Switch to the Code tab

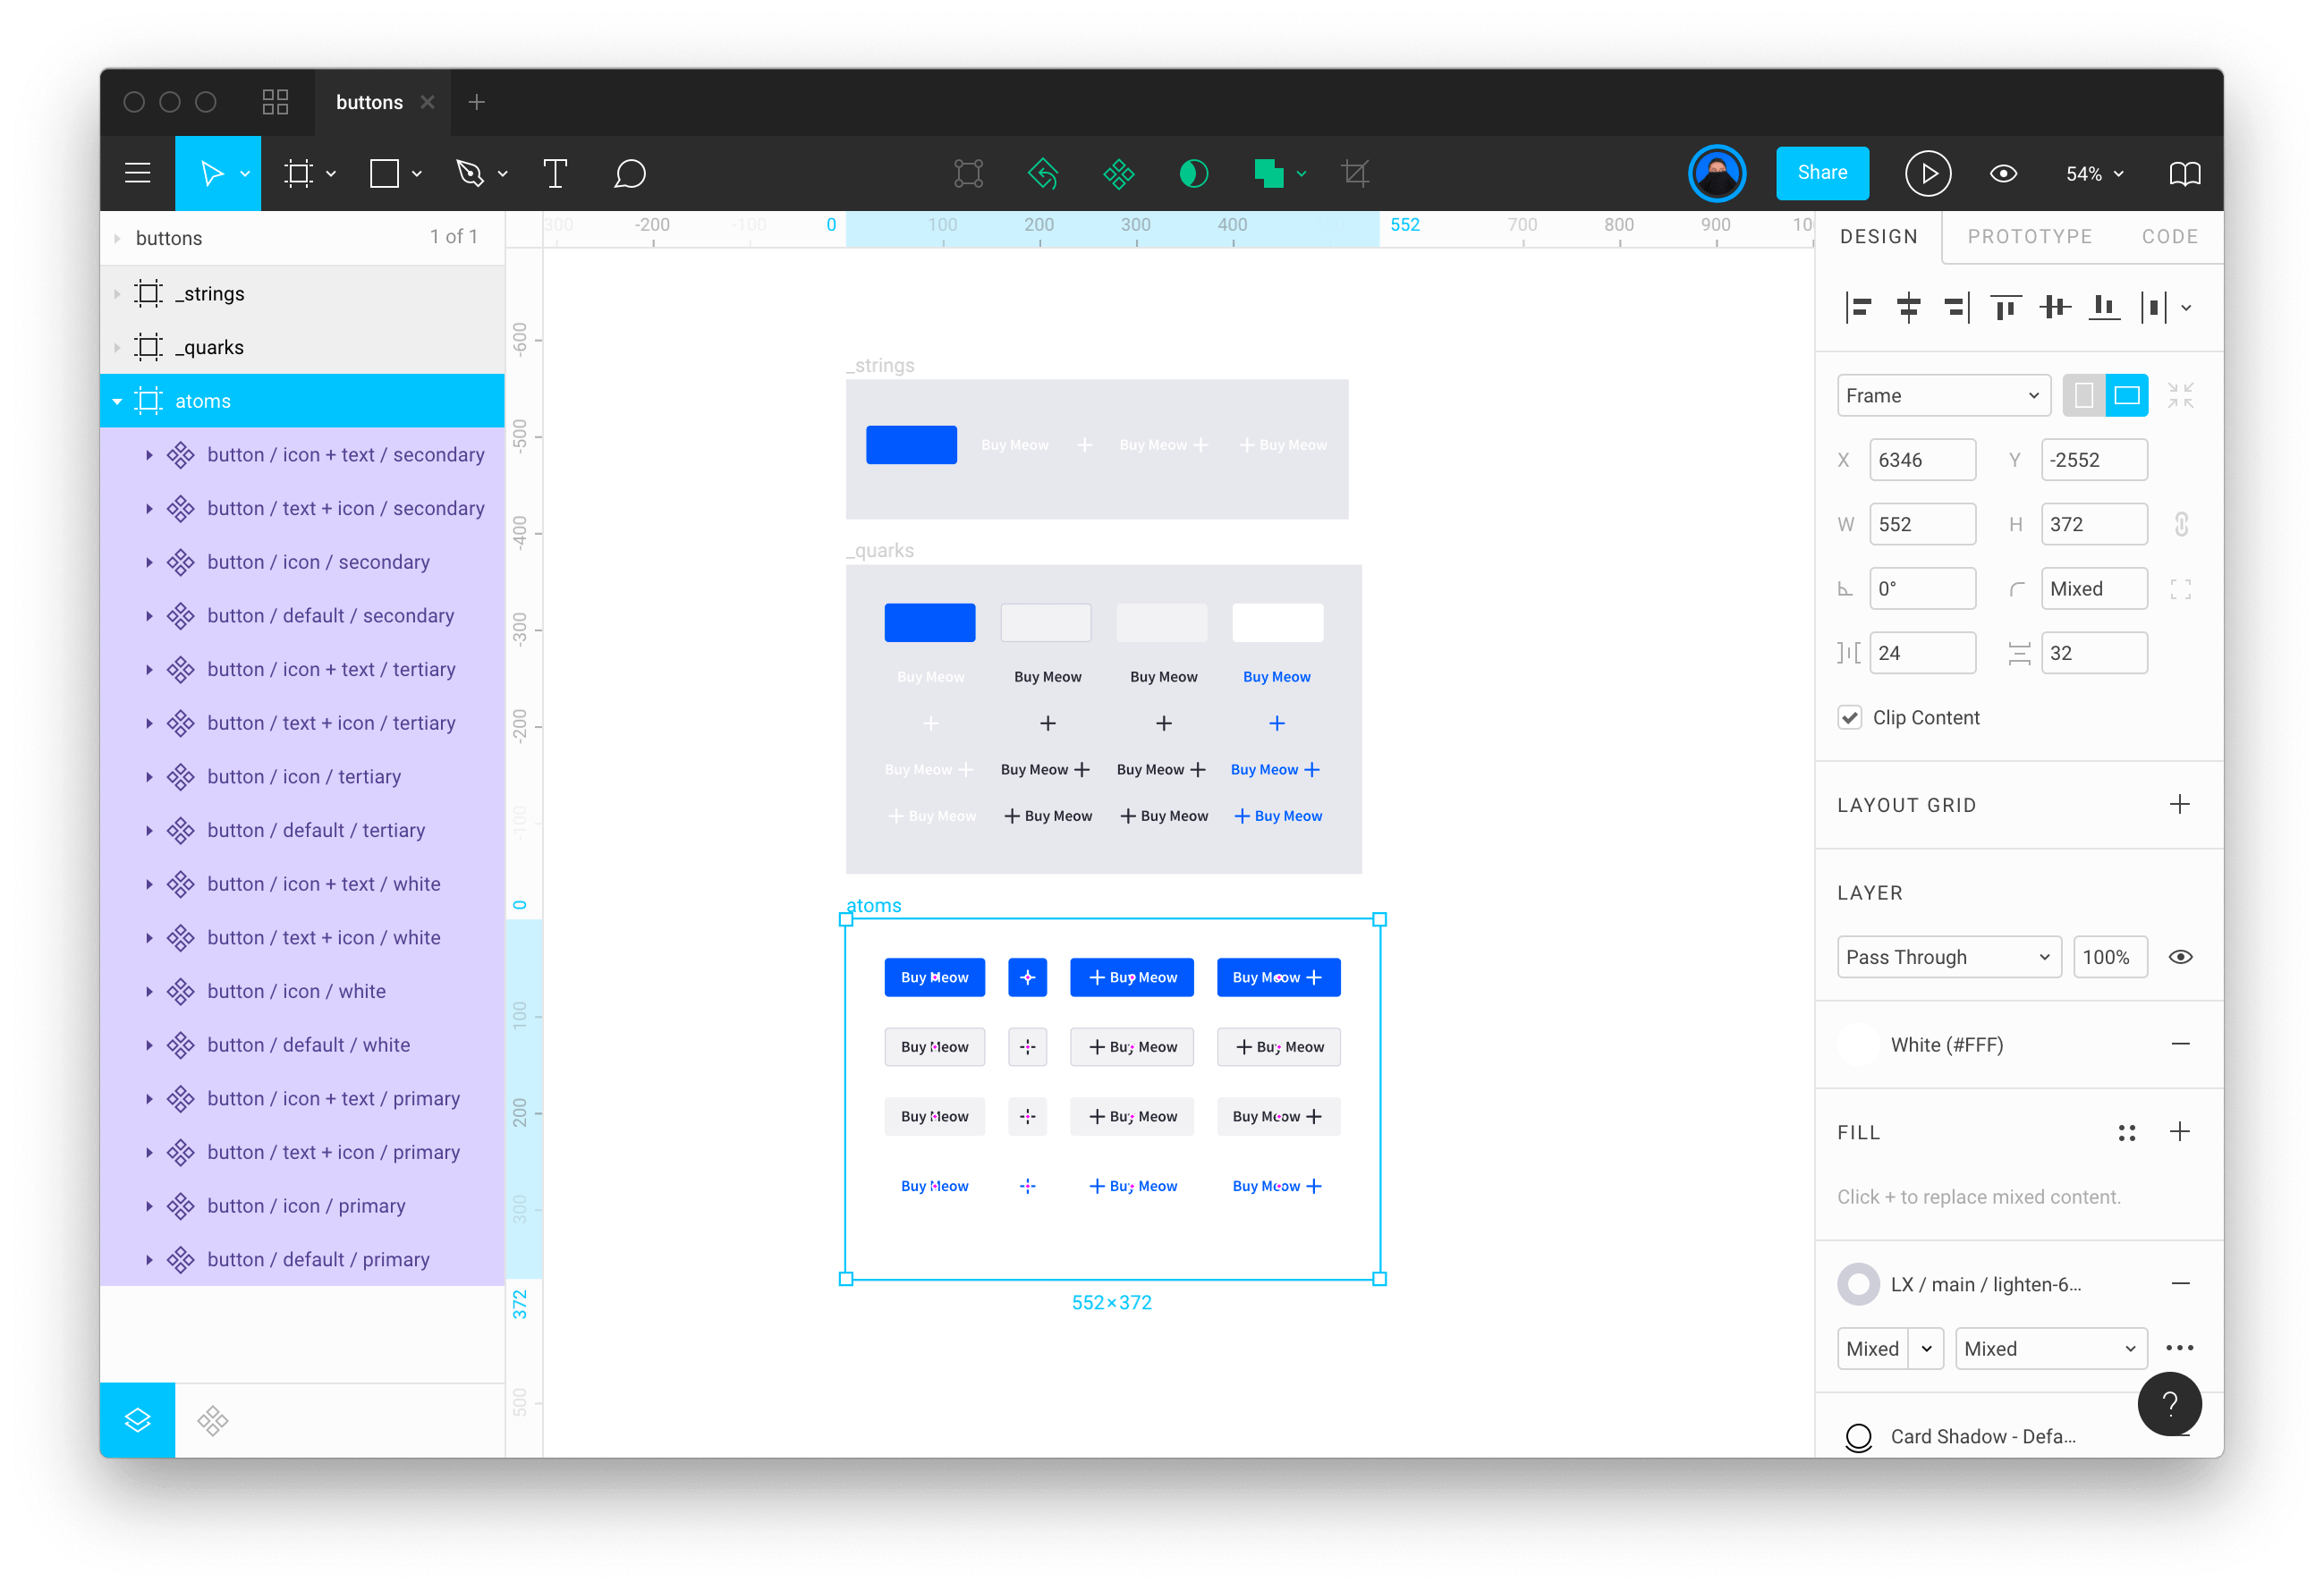(x=2168, y=237)
